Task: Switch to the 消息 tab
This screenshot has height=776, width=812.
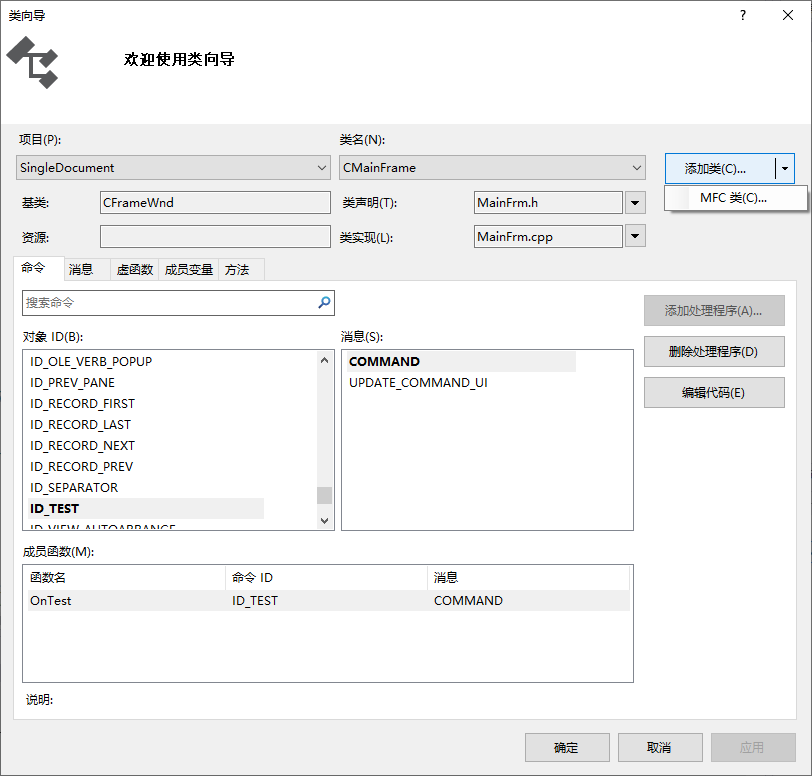Action: coord(83,268)
